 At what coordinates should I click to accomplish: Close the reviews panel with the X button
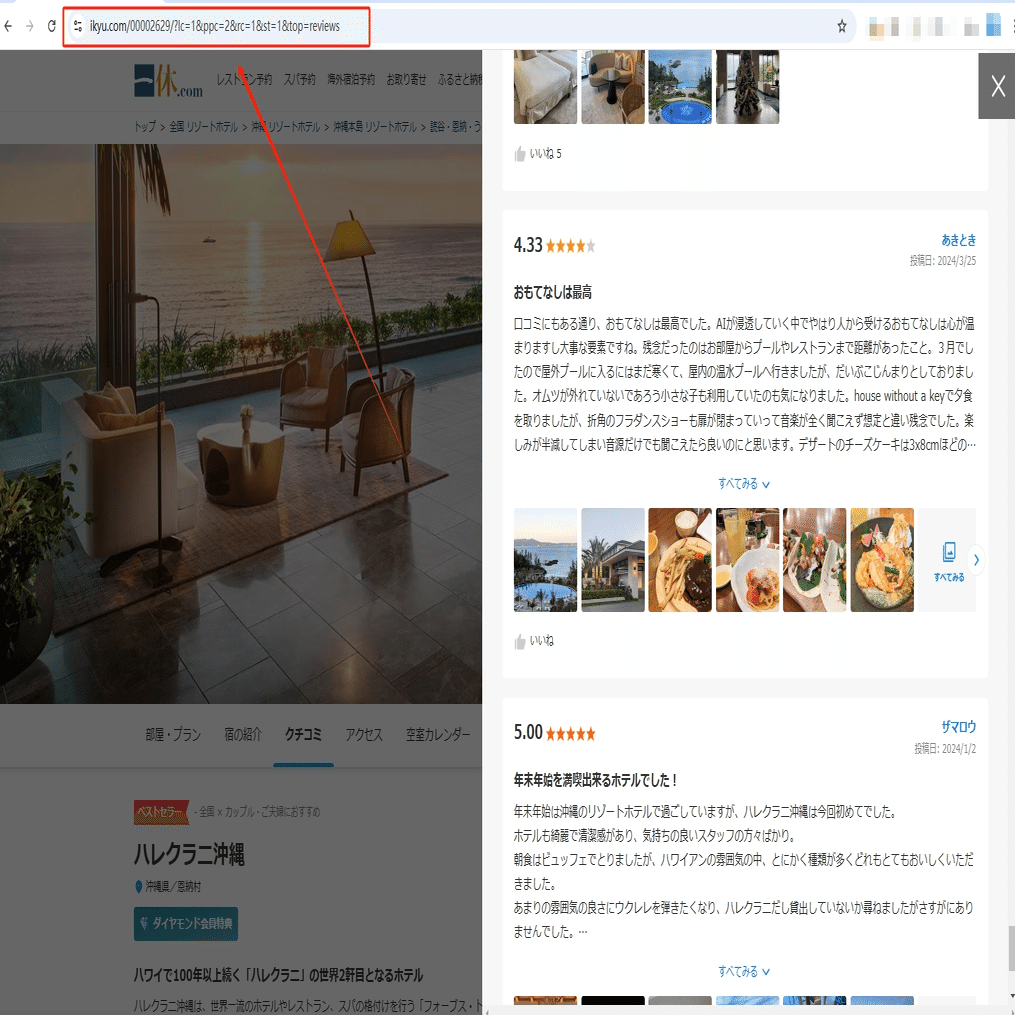pyautogui.click(x=997, y=86)
